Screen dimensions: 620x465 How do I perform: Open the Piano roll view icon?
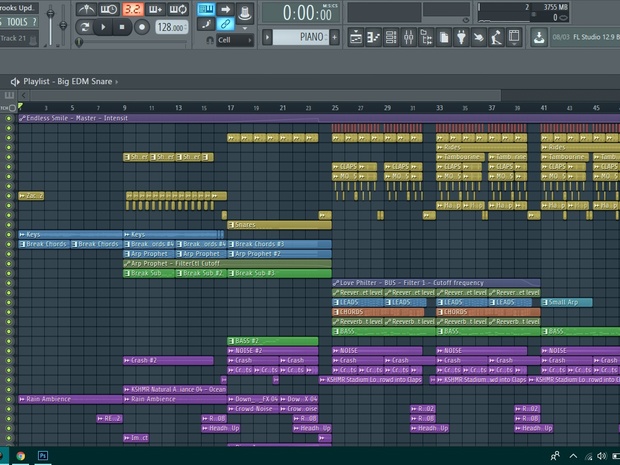point(373,38)
